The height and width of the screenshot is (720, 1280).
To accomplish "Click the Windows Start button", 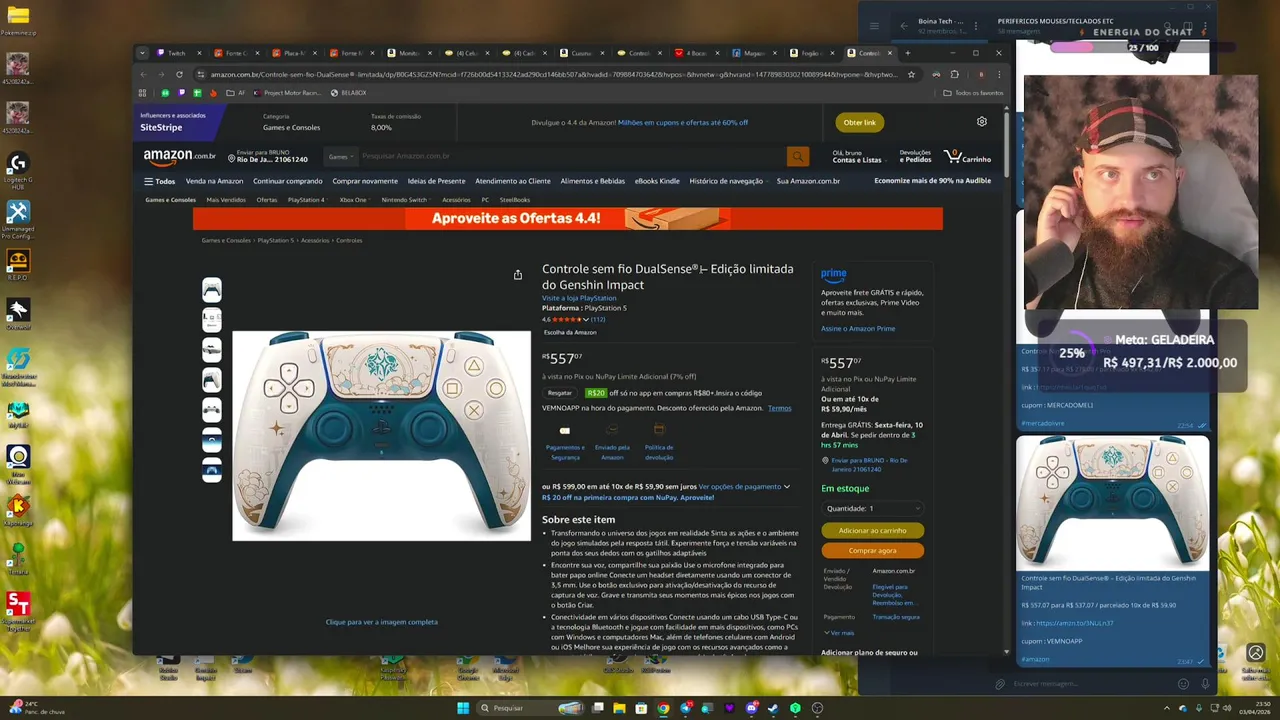I will point(463,708).
